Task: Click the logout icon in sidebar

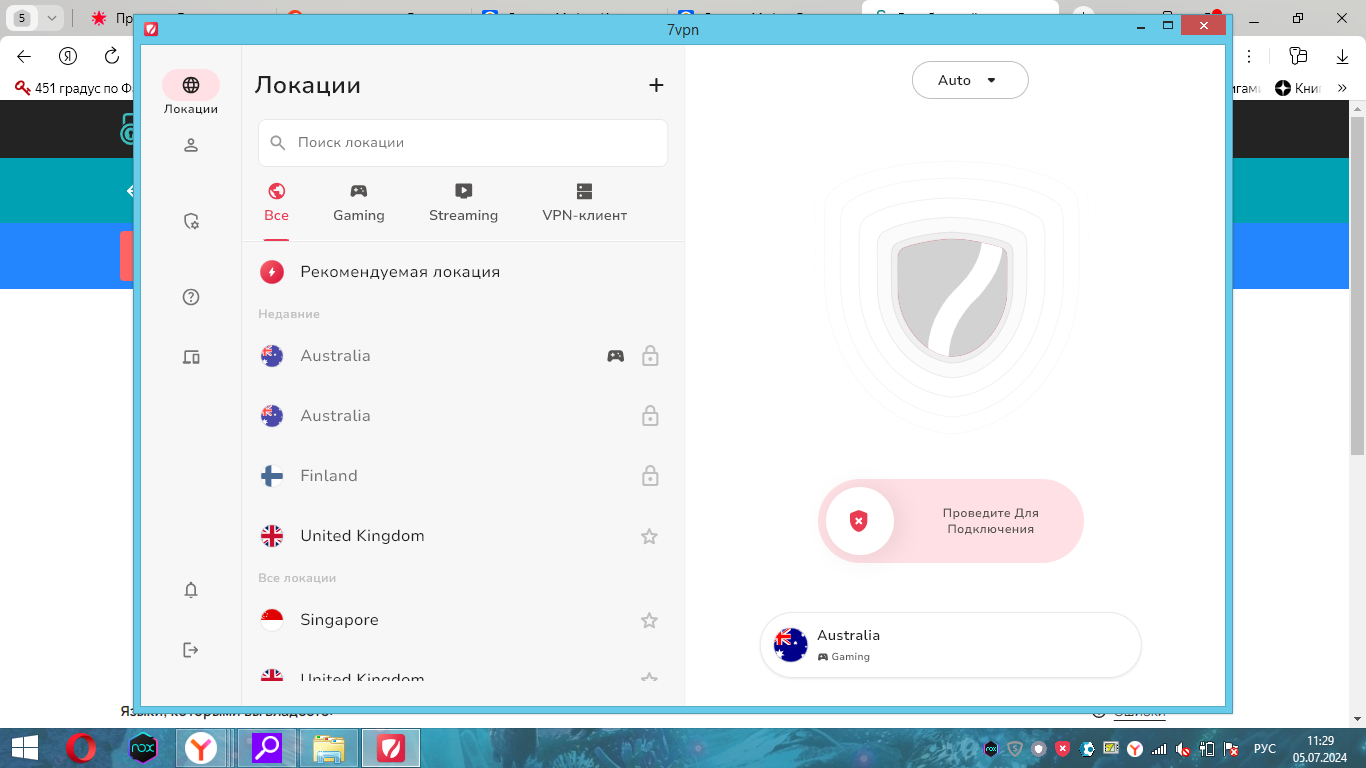Action: click(191, 650)
